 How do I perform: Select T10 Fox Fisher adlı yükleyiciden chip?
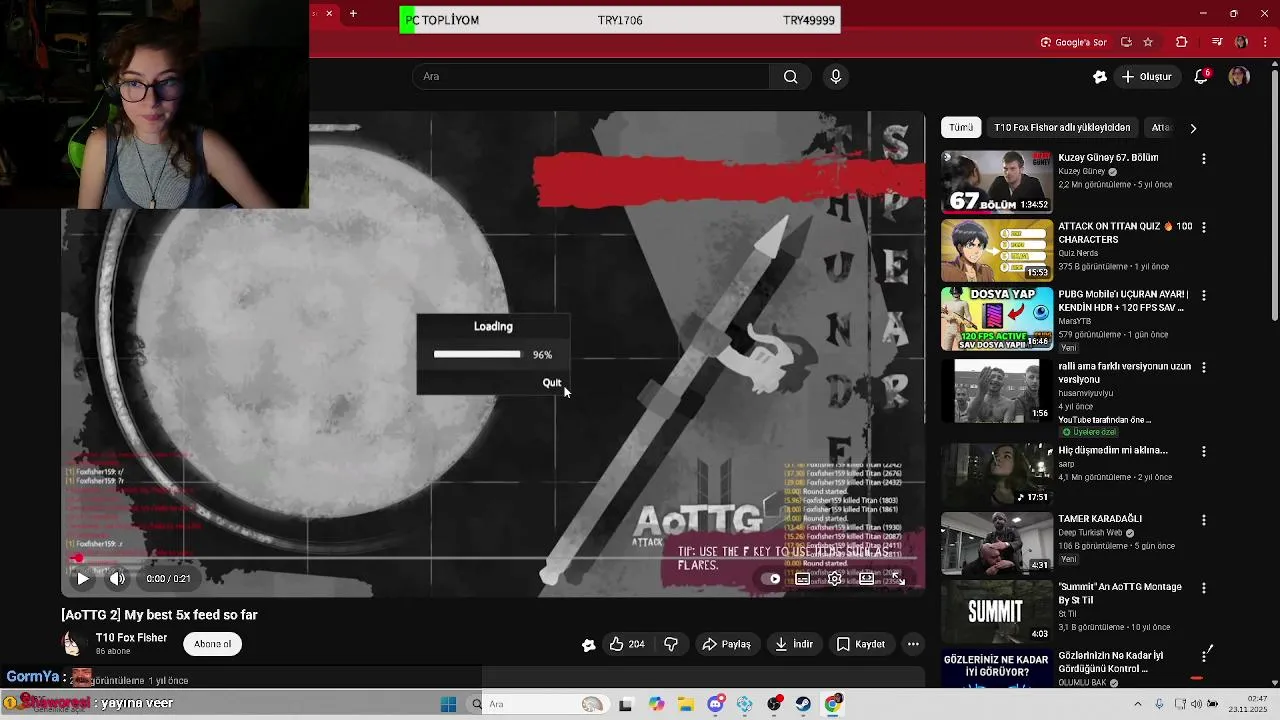[x=1062, y=128]
